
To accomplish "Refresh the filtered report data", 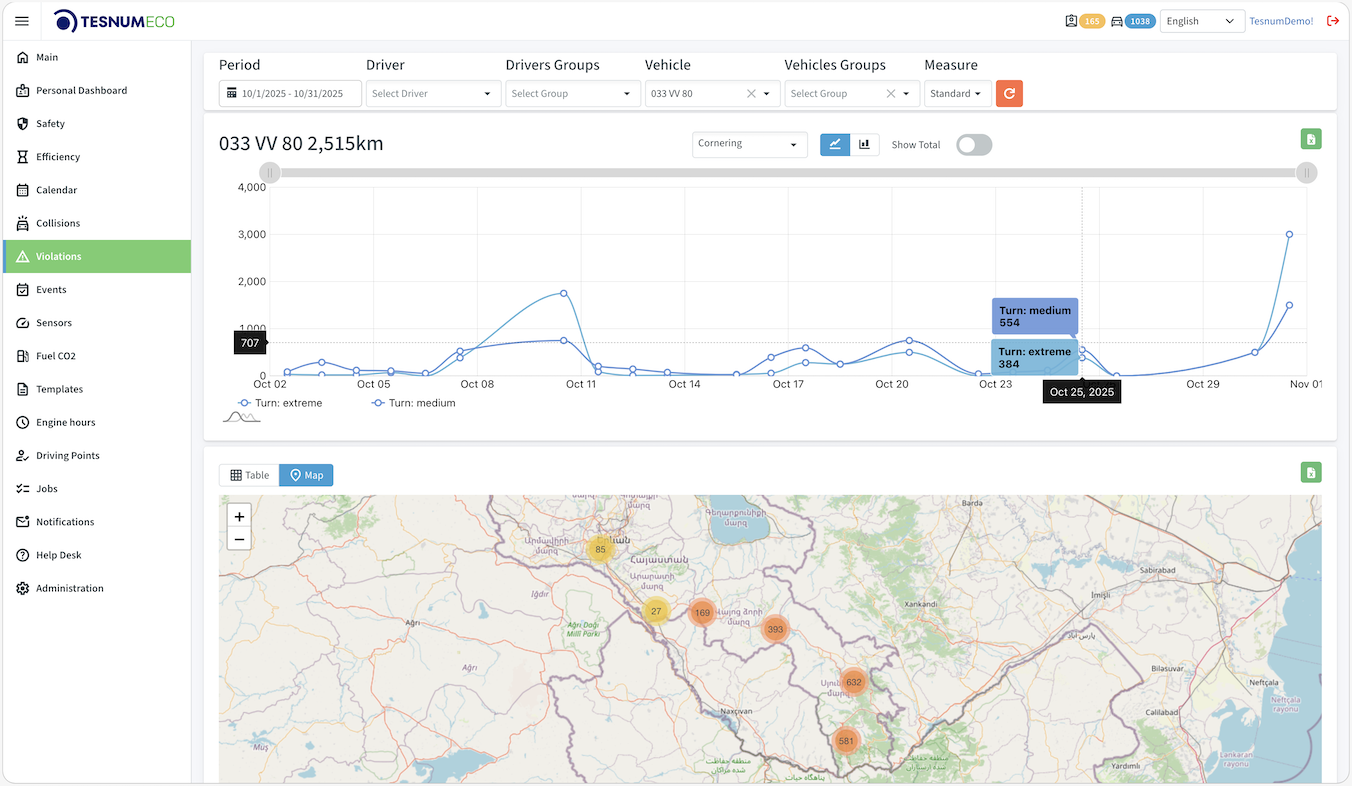I will 1009,93.
